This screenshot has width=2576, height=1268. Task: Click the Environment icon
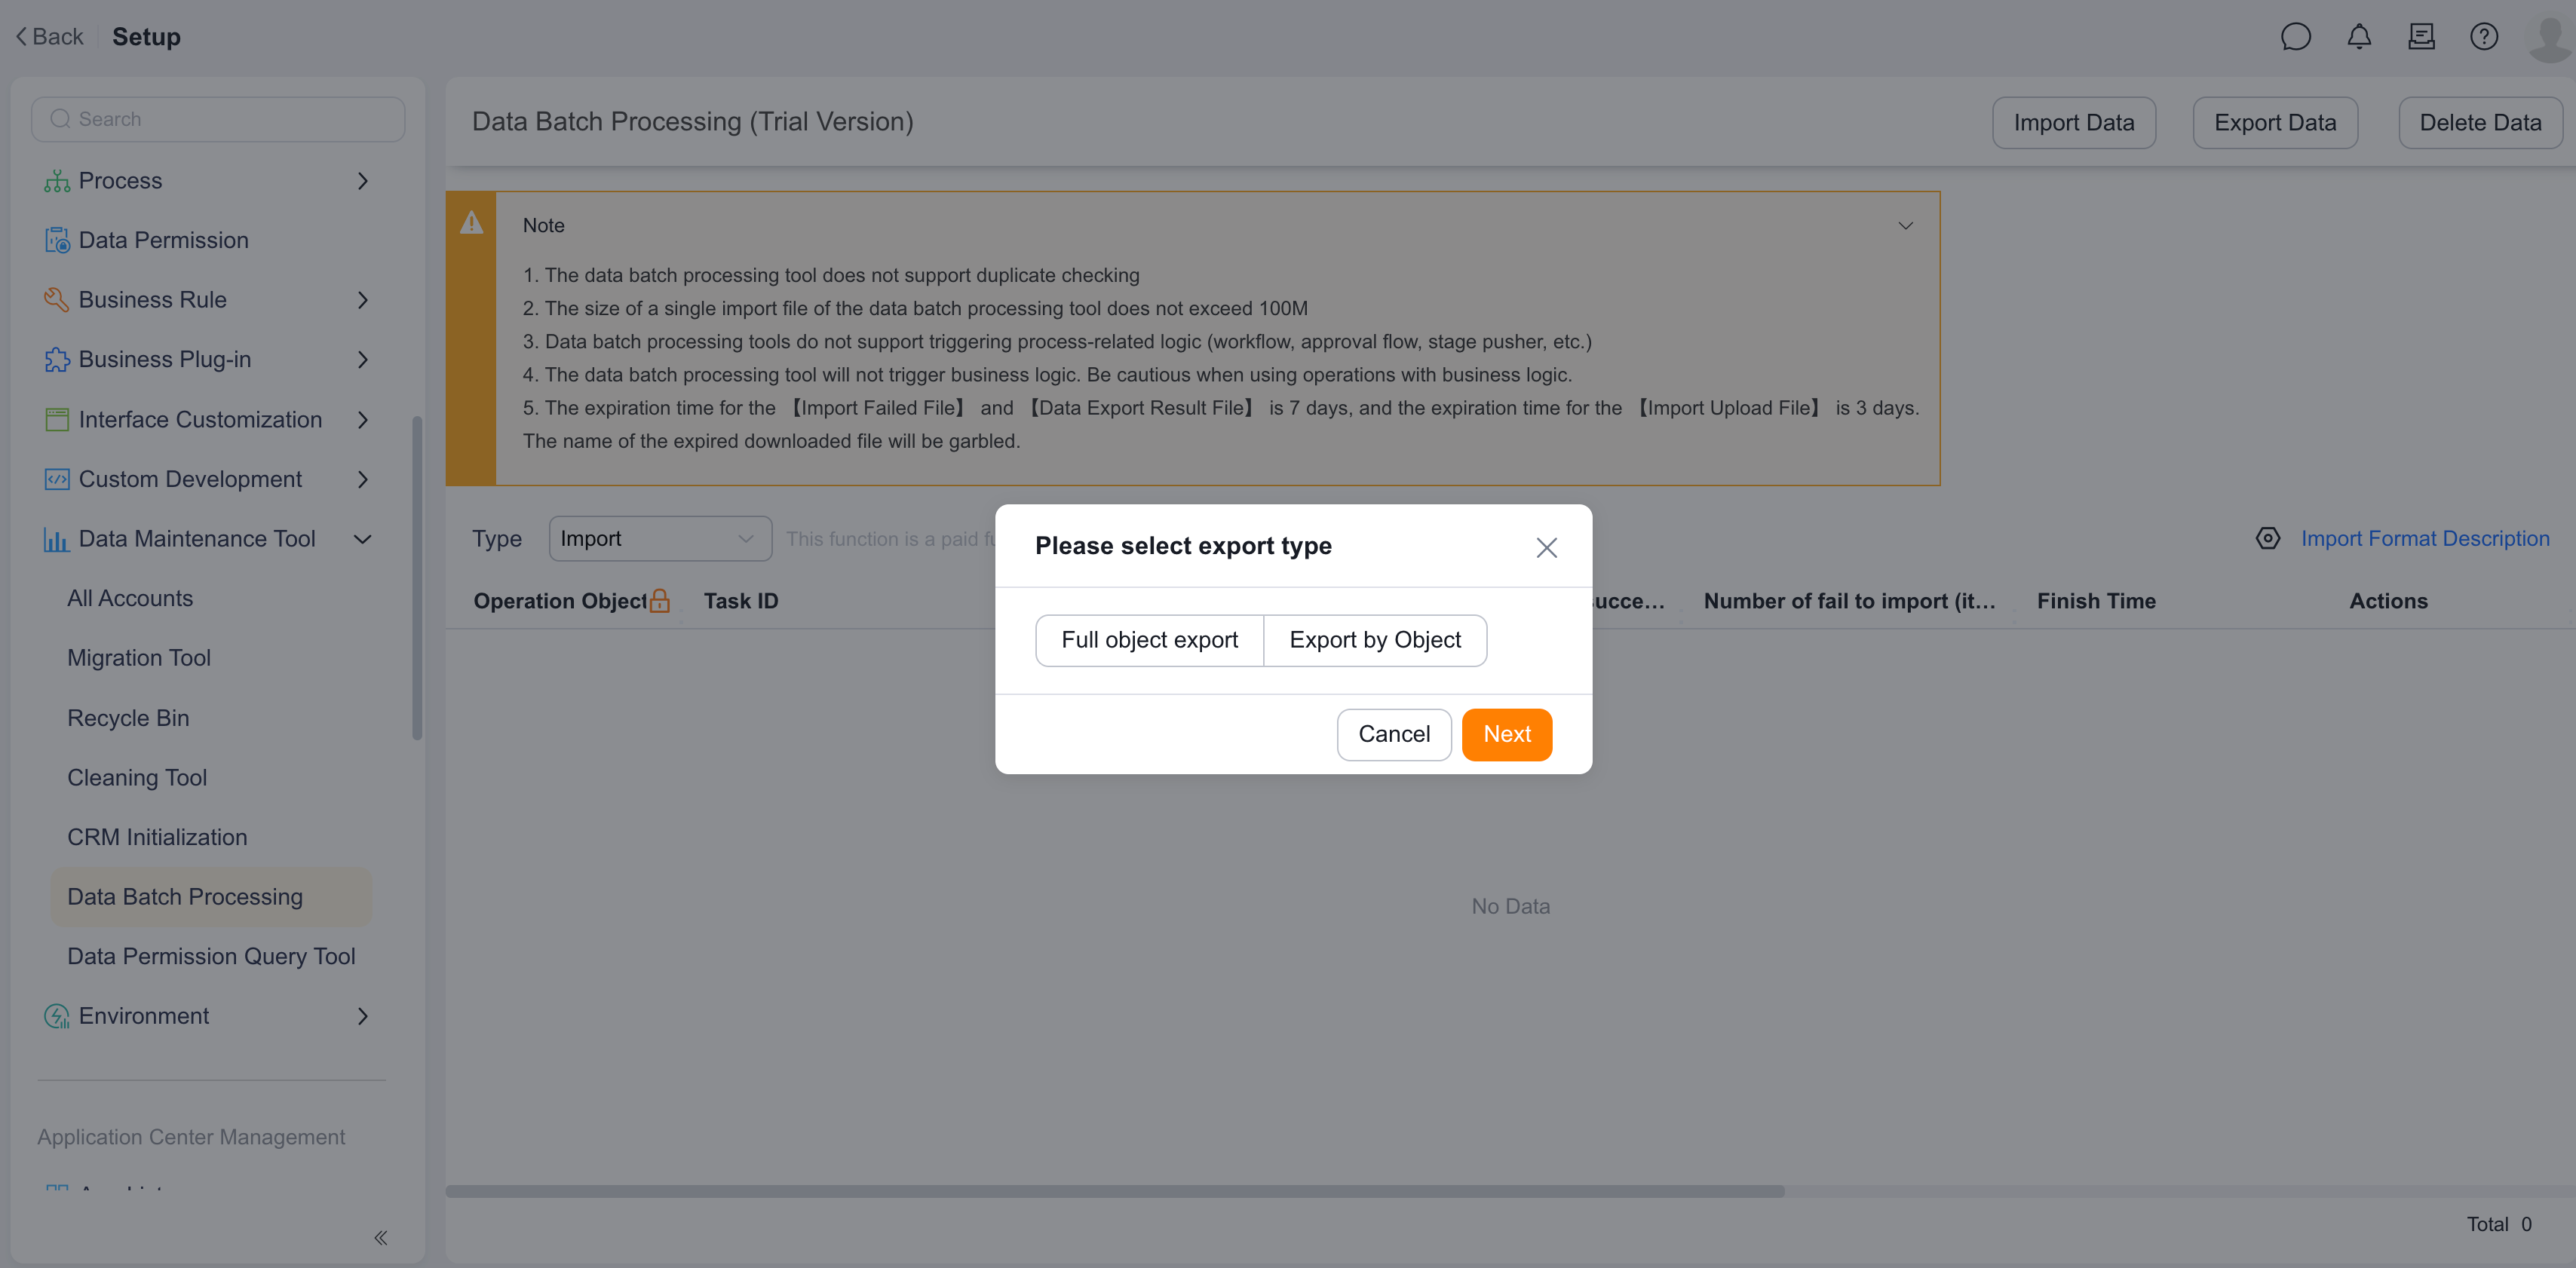point(57,1016)
